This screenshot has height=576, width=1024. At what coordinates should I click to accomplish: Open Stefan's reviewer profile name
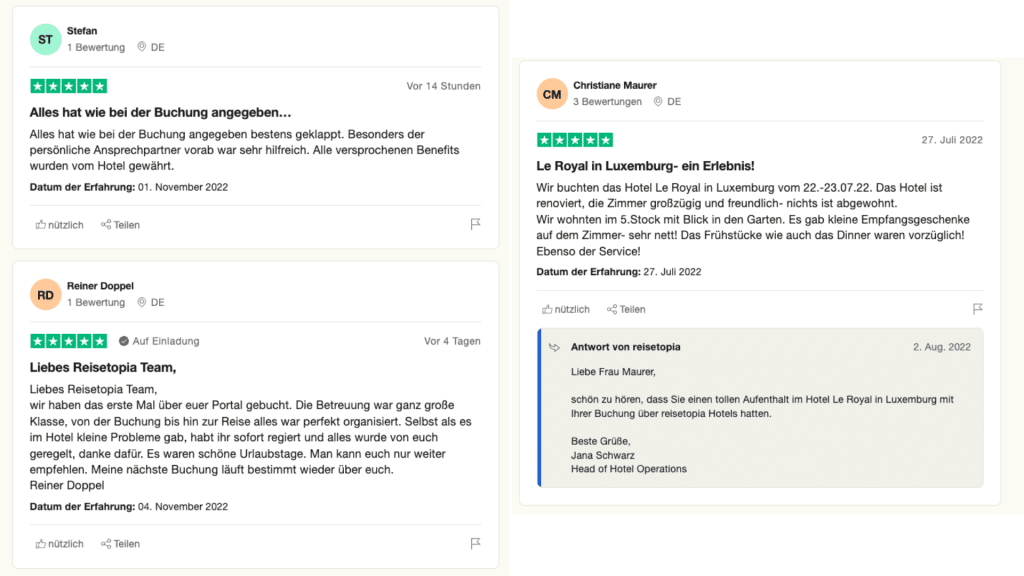pyautogui.click(x=84, y=31)
